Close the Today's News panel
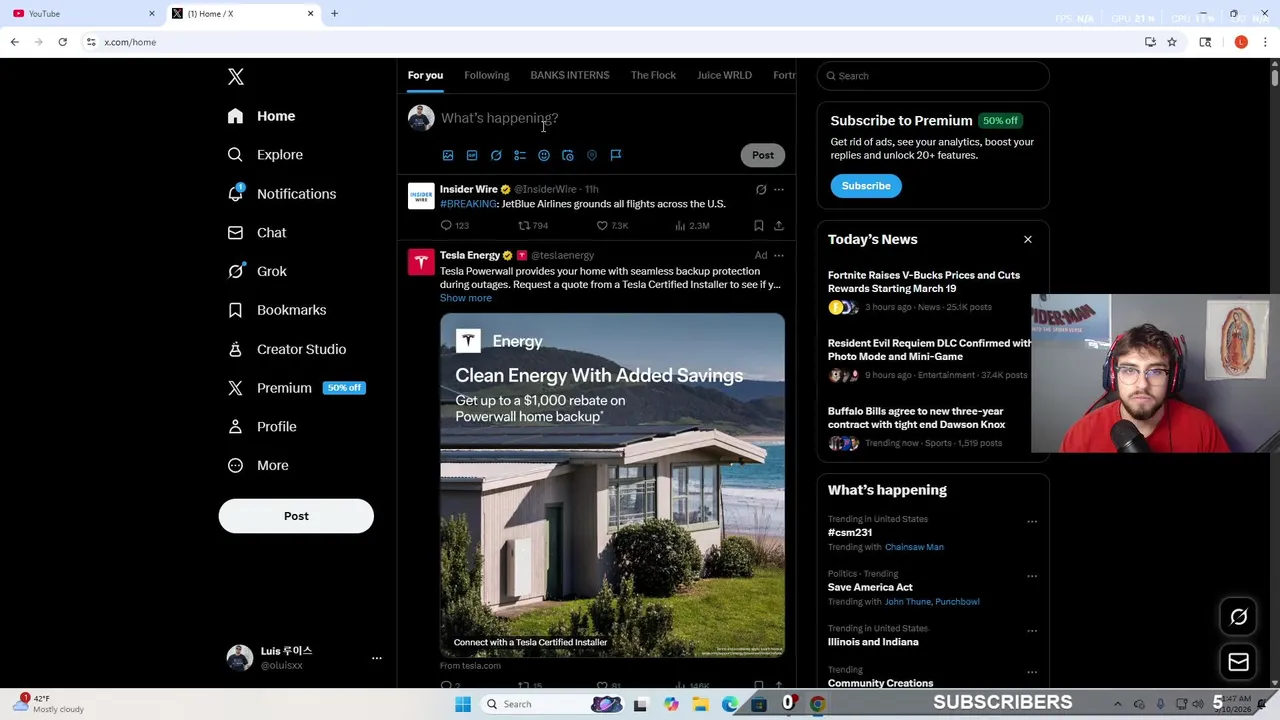The height and width of the screenshot is (720, 1280). click(x=1027, y=240)
